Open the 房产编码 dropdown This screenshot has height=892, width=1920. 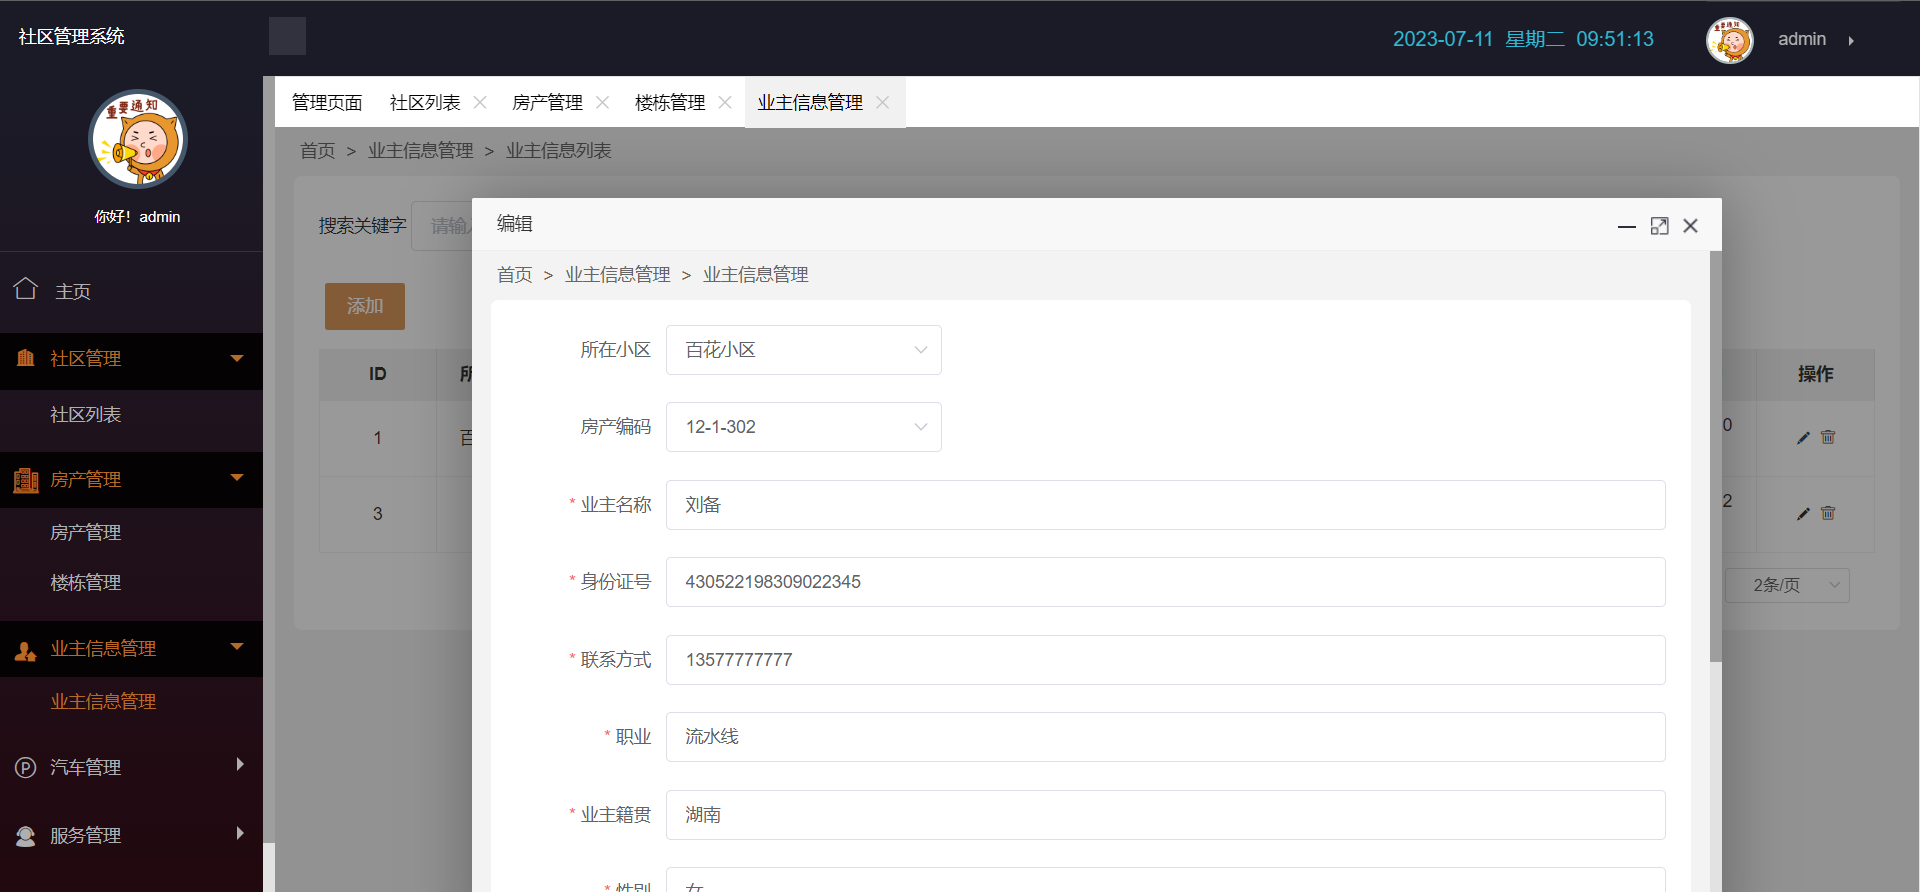pos(804,427)
